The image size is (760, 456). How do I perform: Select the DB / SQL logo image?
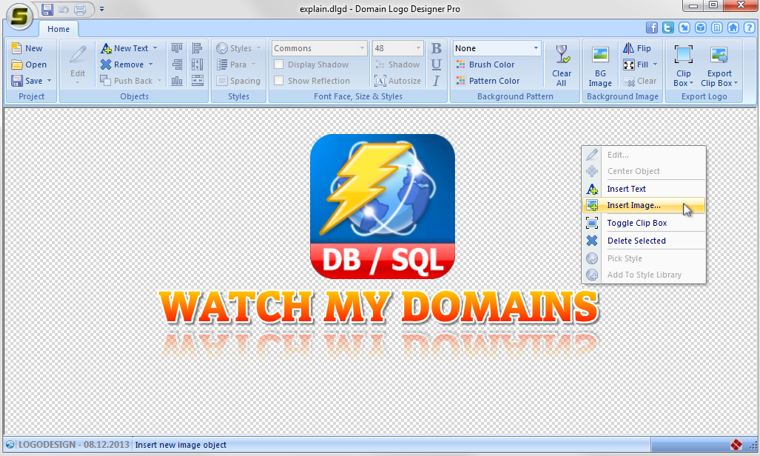click(x=382, y=206)
